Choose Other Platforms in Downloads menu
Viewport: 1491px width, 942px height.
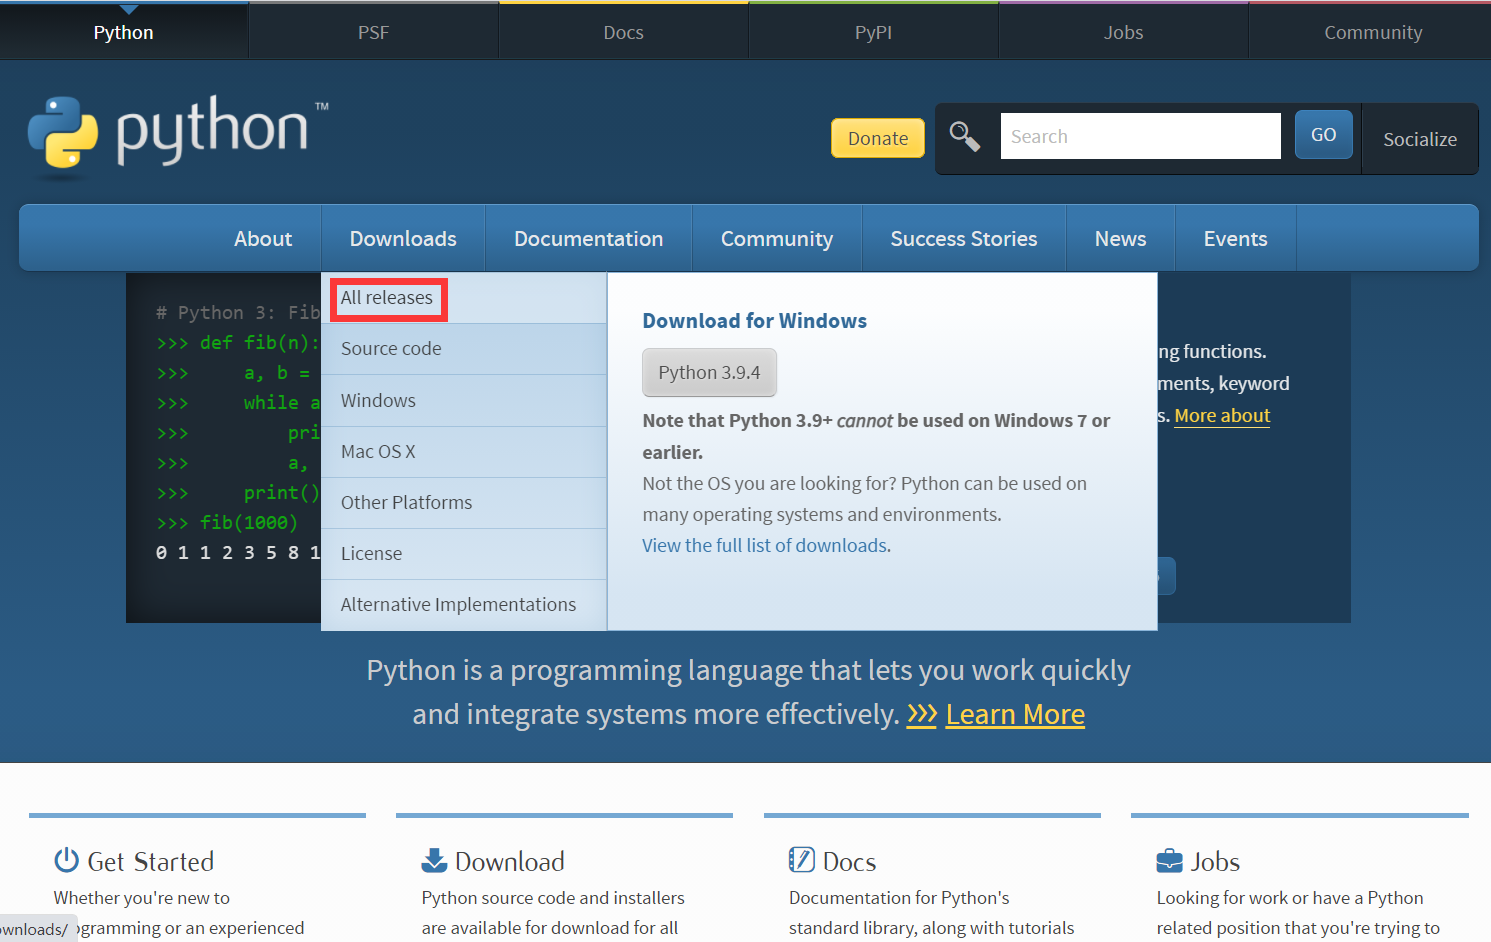464,503
